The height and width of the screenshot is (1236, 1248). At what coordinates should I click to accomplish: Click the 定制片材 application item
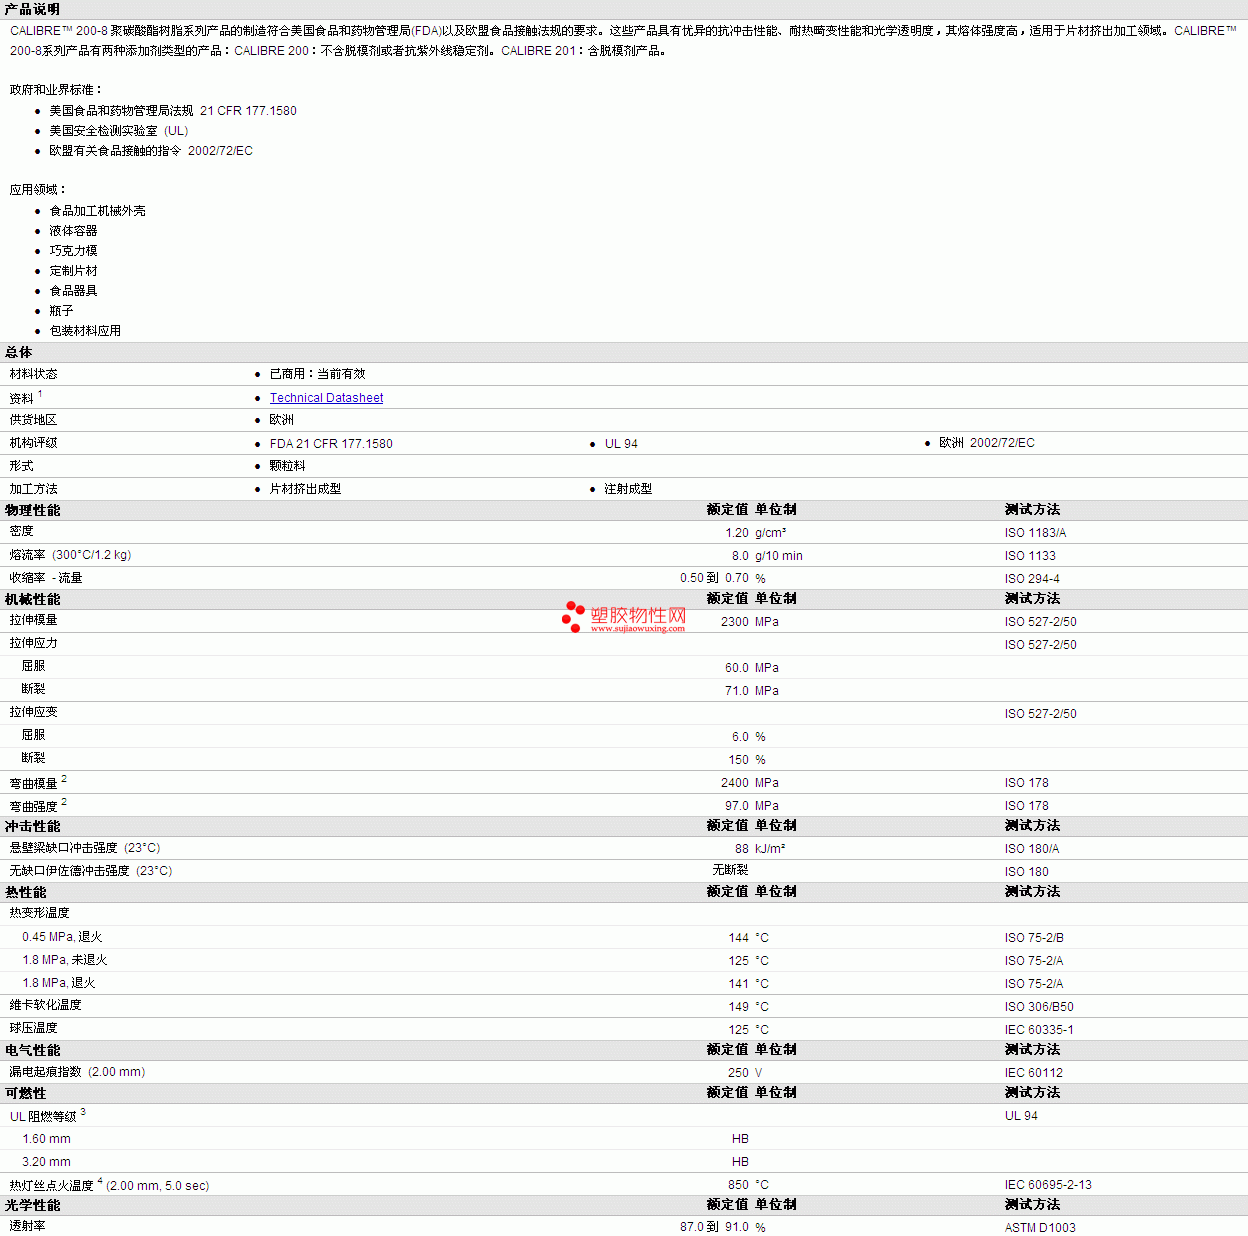[x=74, y=271]
